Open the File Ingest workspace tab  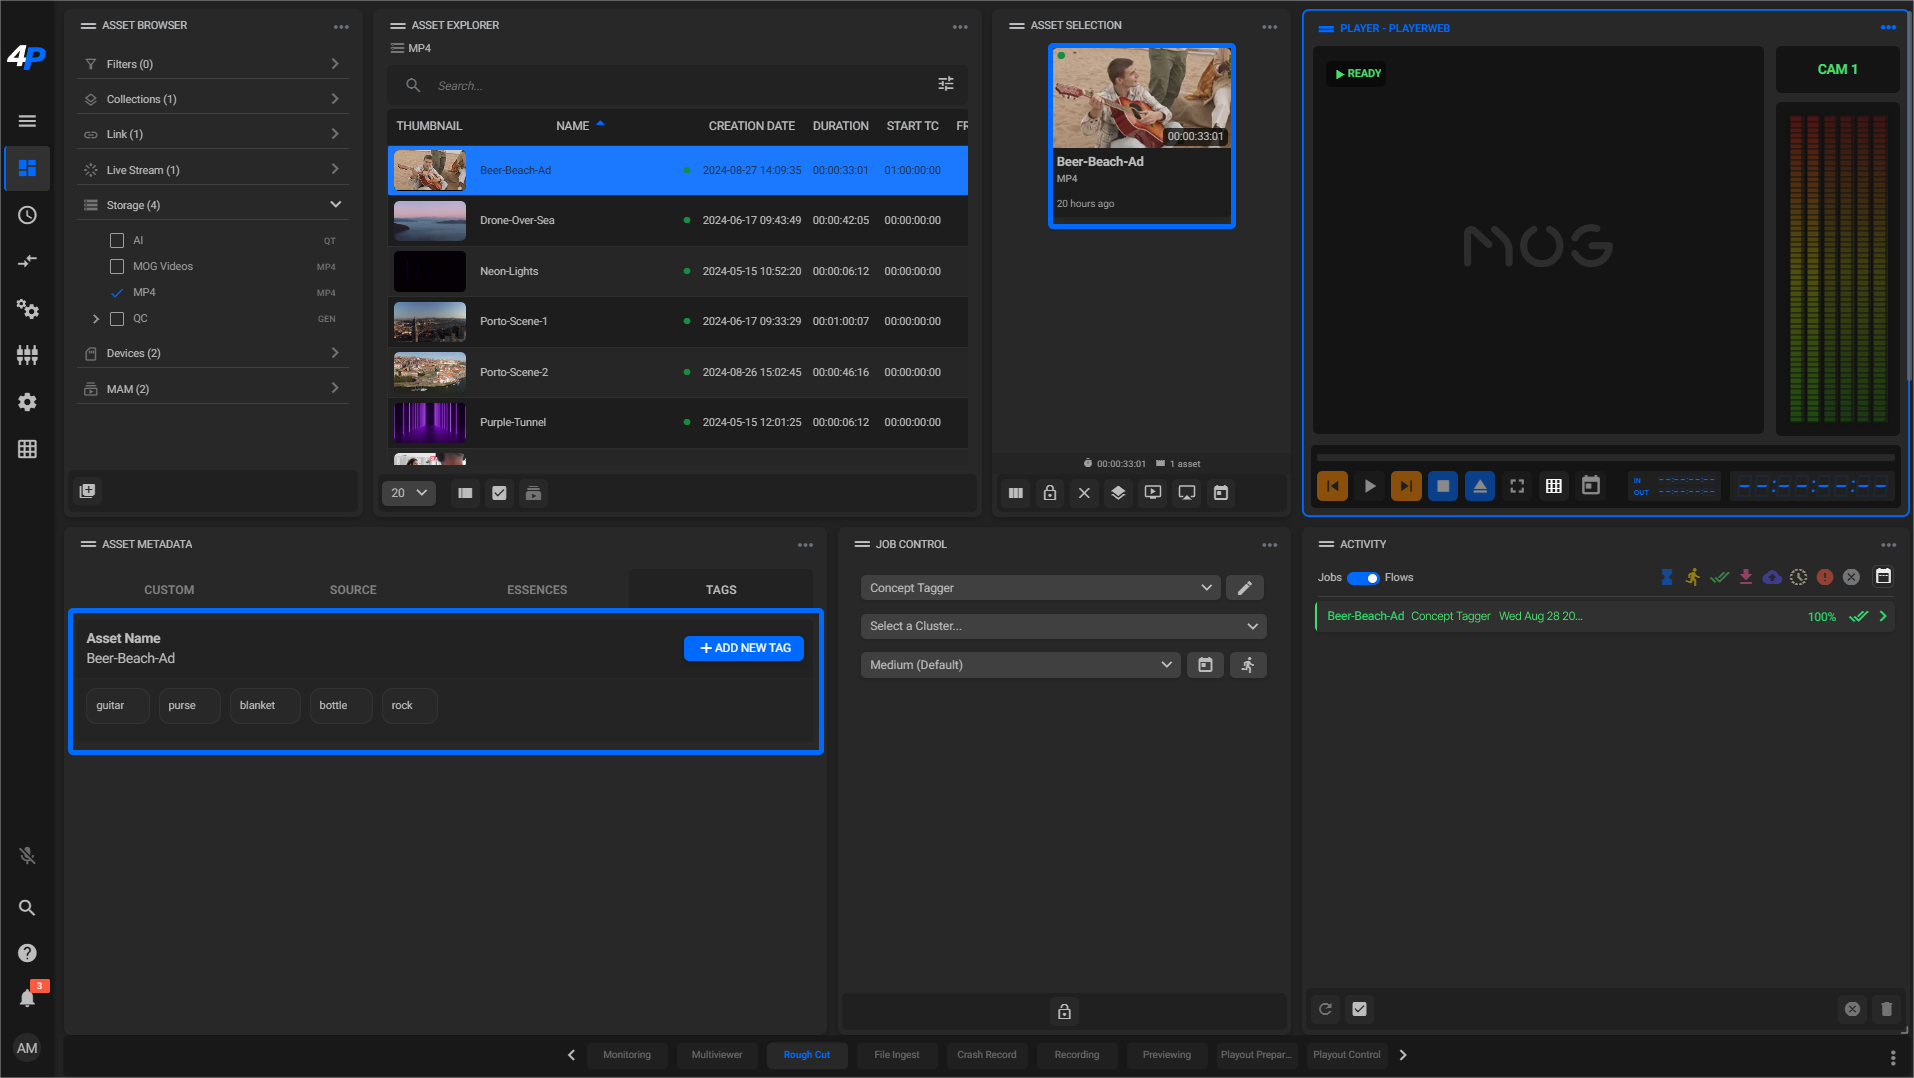[897, 1055]
